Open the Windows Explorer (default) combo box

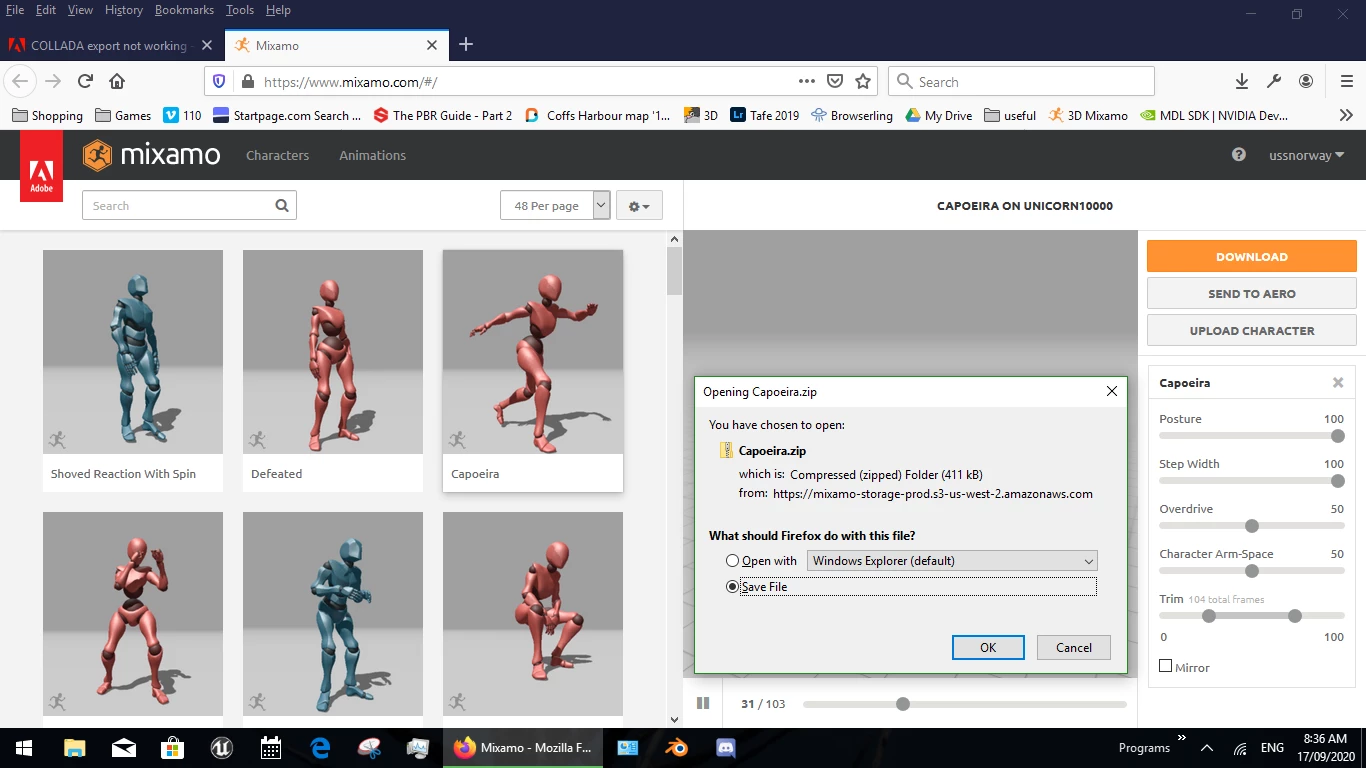[952, 561]
